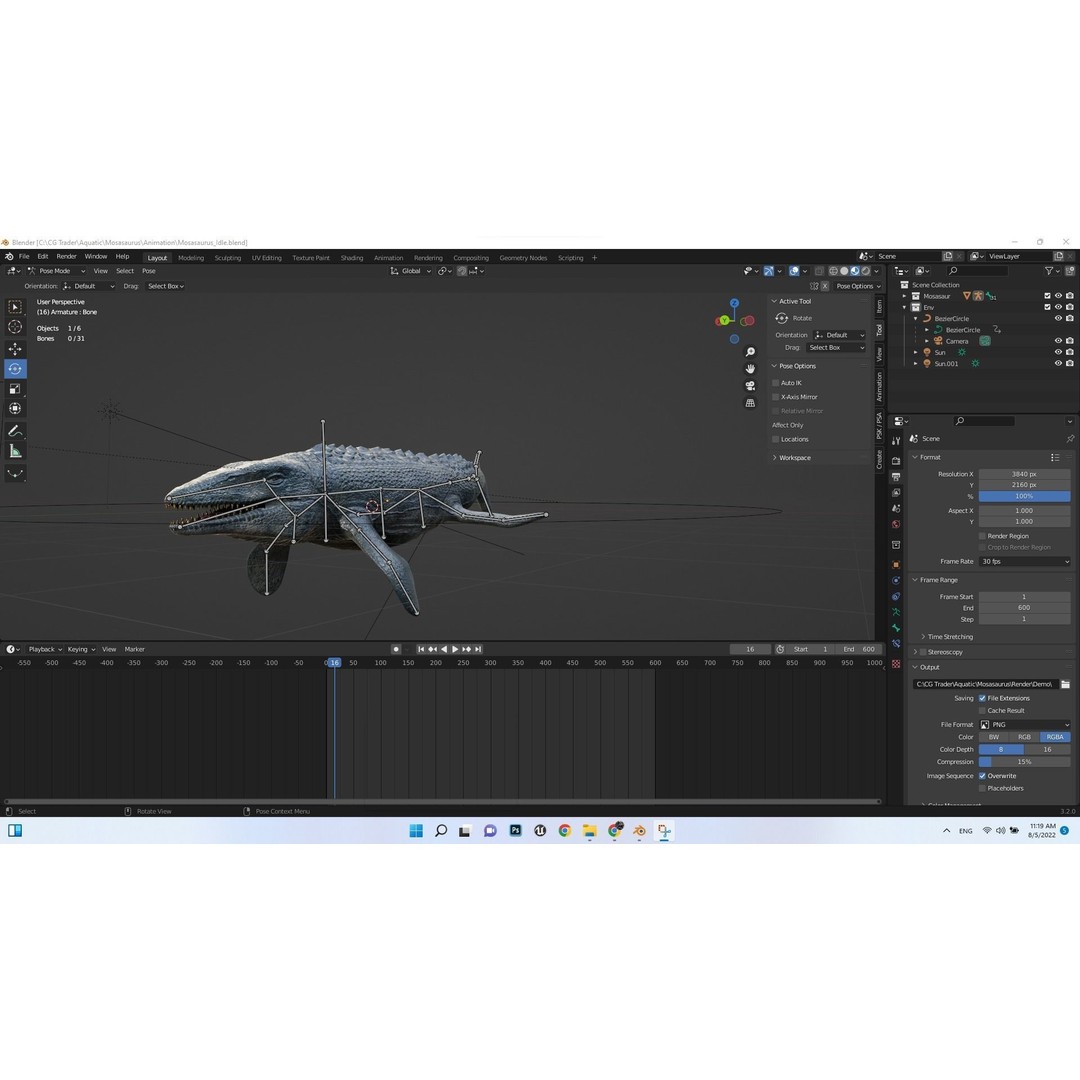Enable Locations affect-only checkbox

pyautogui.click(x=776, y=439)
